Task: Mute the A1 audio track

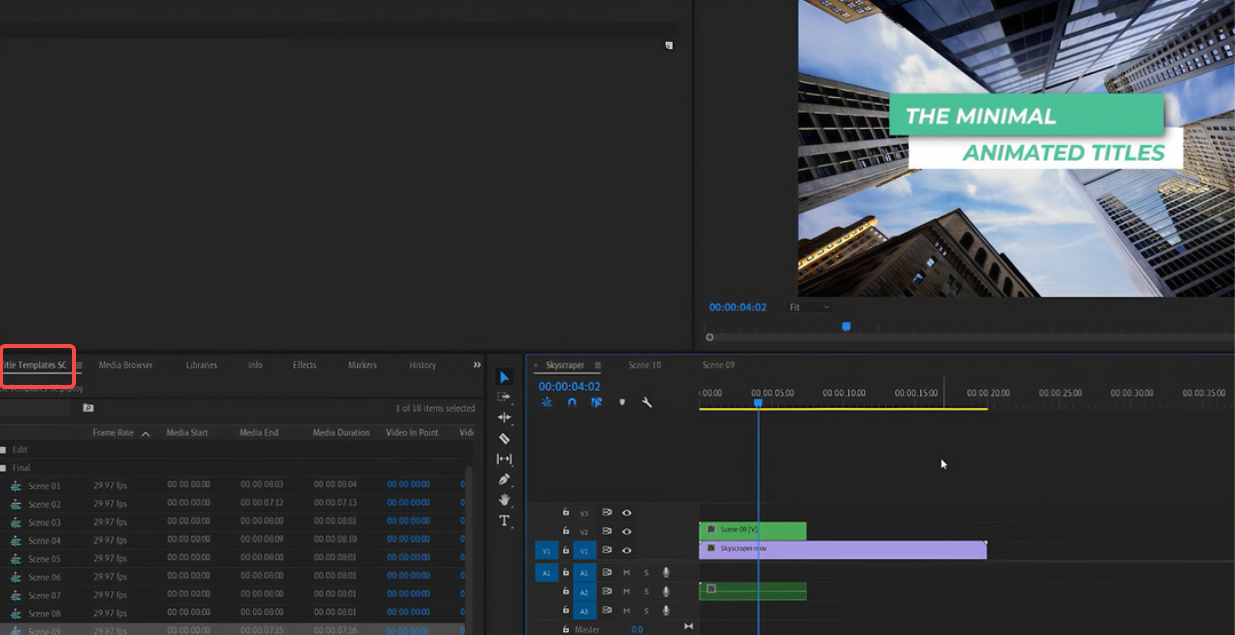Action: tap(627, 572)
